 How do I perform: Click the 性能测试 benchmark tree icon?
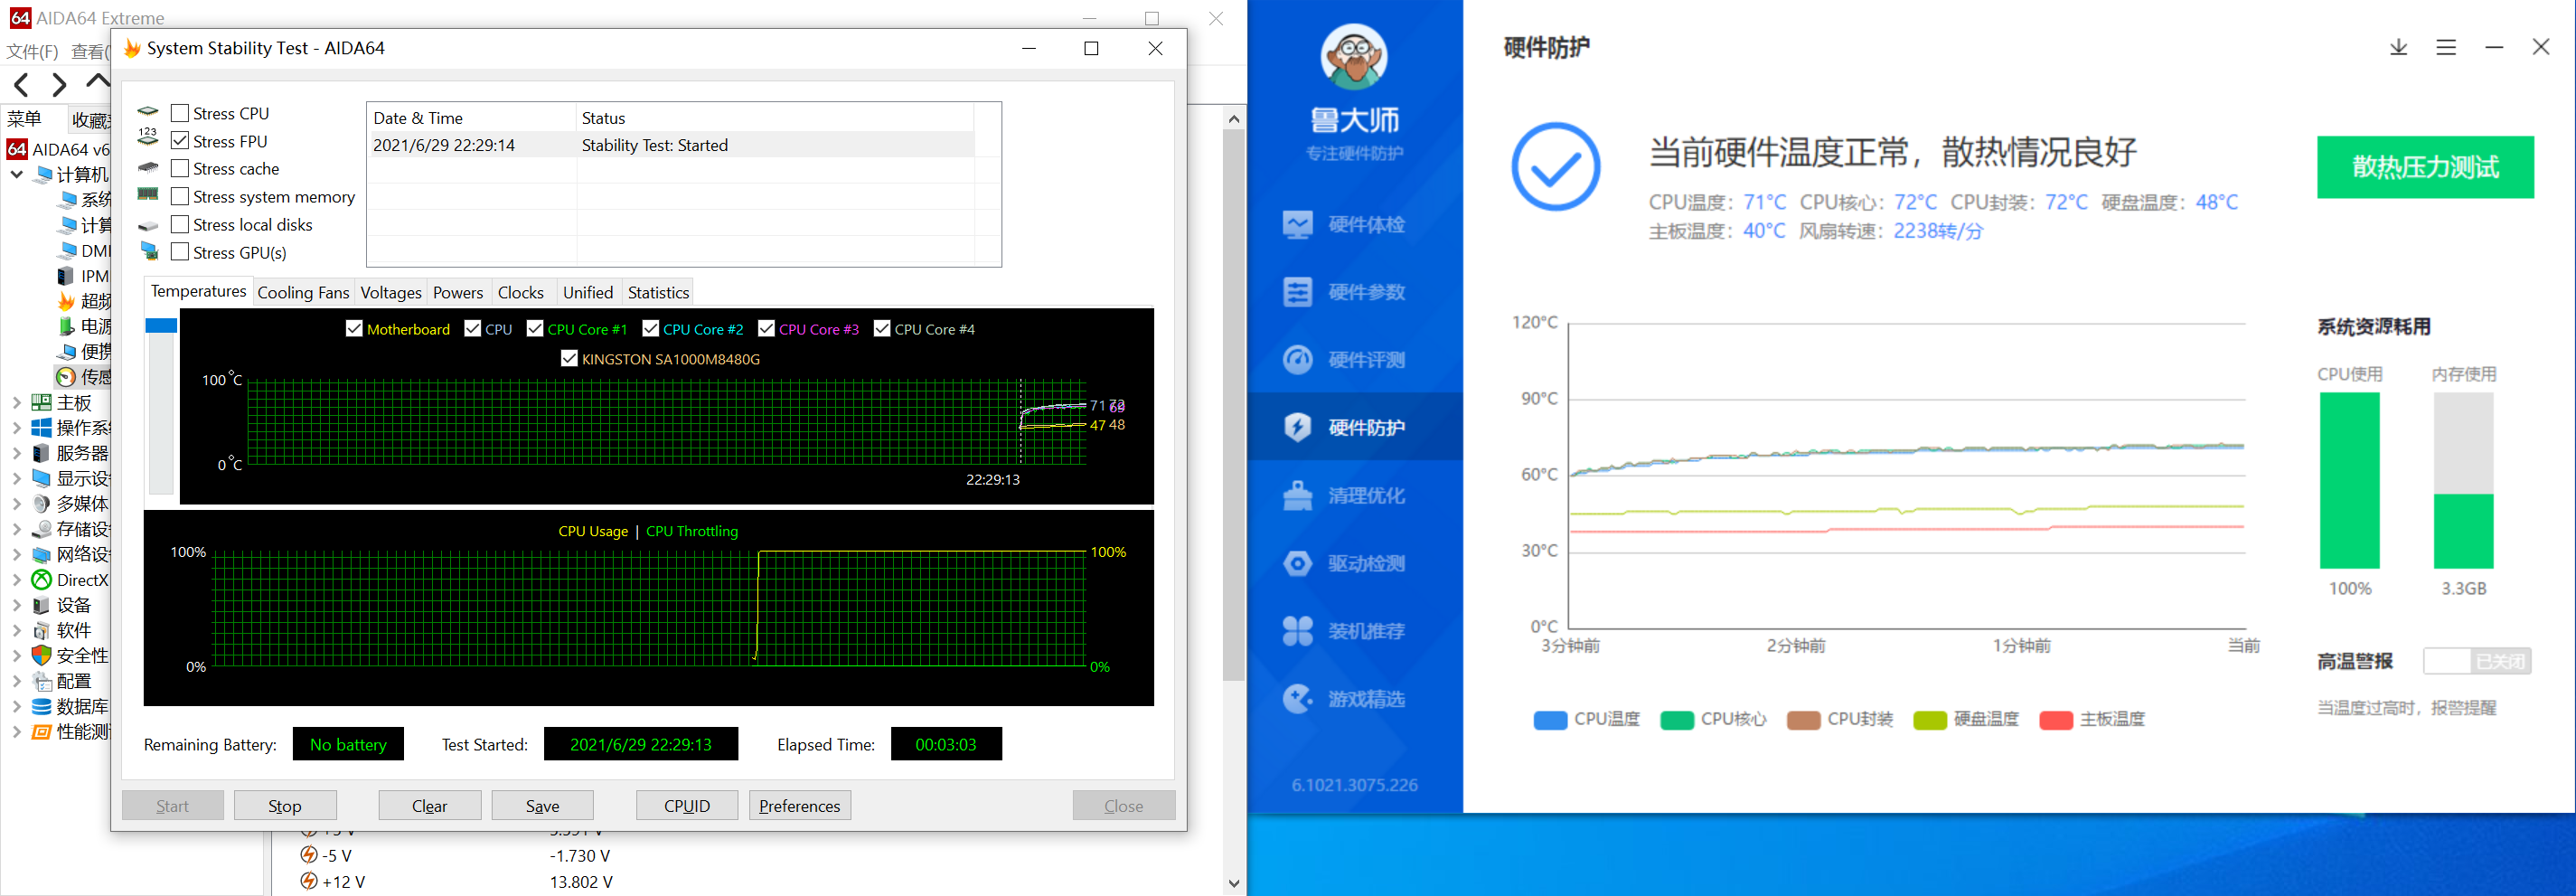click(x=41, y=732)
